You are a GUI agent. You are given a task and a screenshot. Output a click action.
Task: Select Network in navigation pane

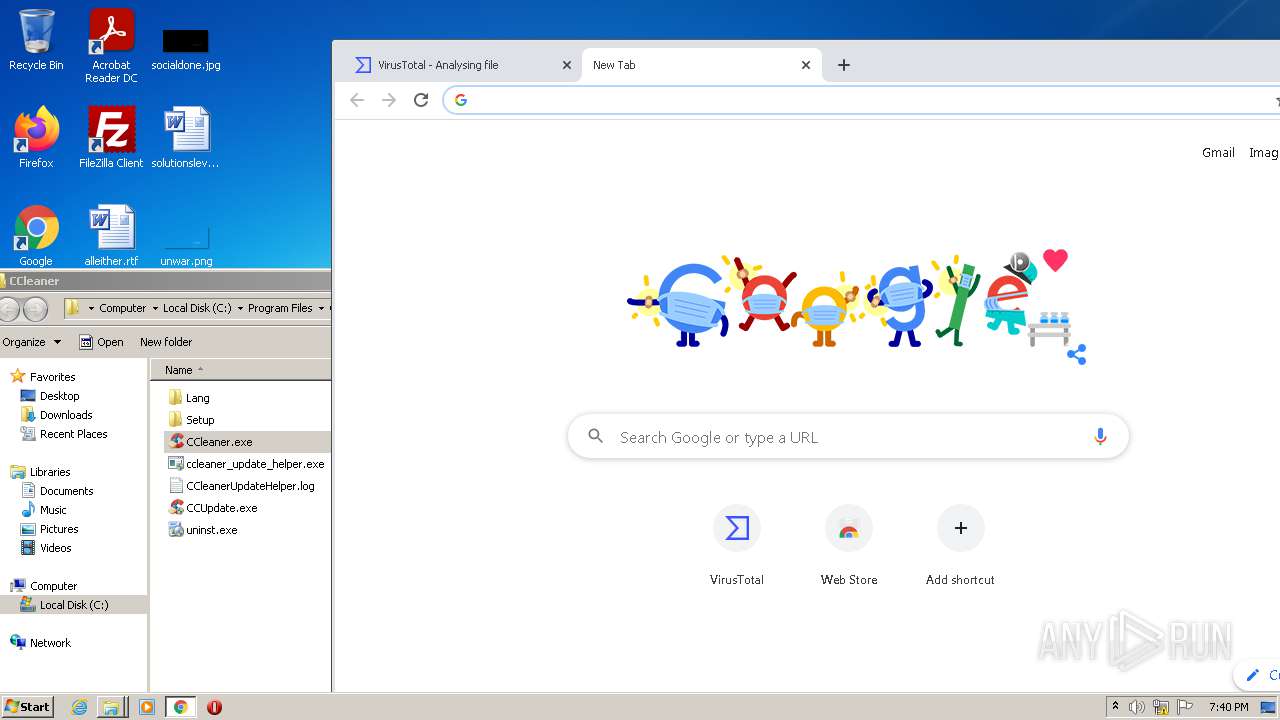click(40, 643)
